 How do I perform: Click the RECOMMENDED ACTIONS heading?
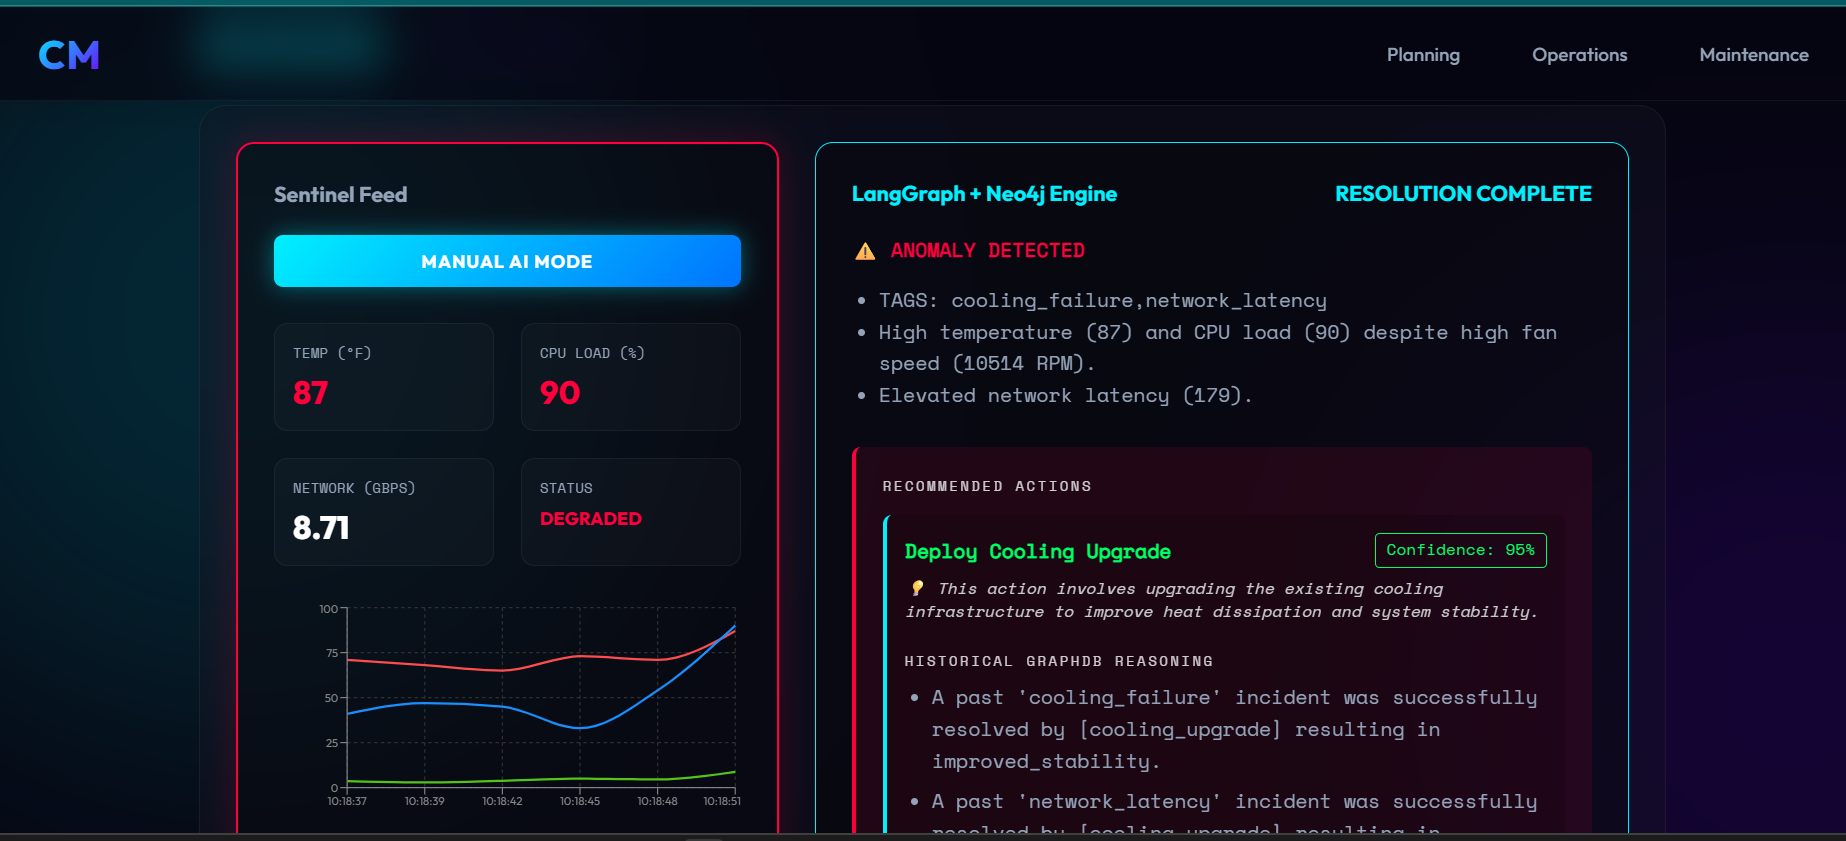coord(987,486)
